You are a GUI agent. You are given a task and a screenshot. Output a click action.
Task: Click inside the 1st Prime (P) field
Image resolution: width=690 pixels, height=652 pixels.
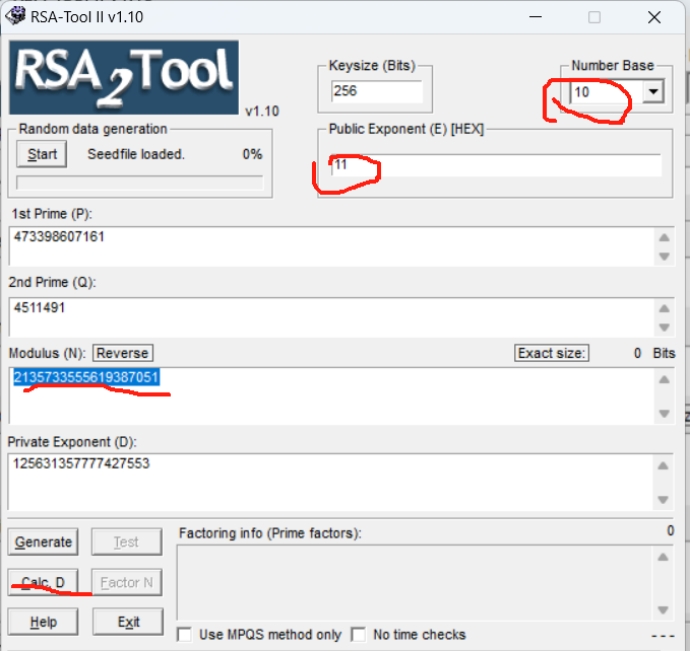[x=330, y=246]
